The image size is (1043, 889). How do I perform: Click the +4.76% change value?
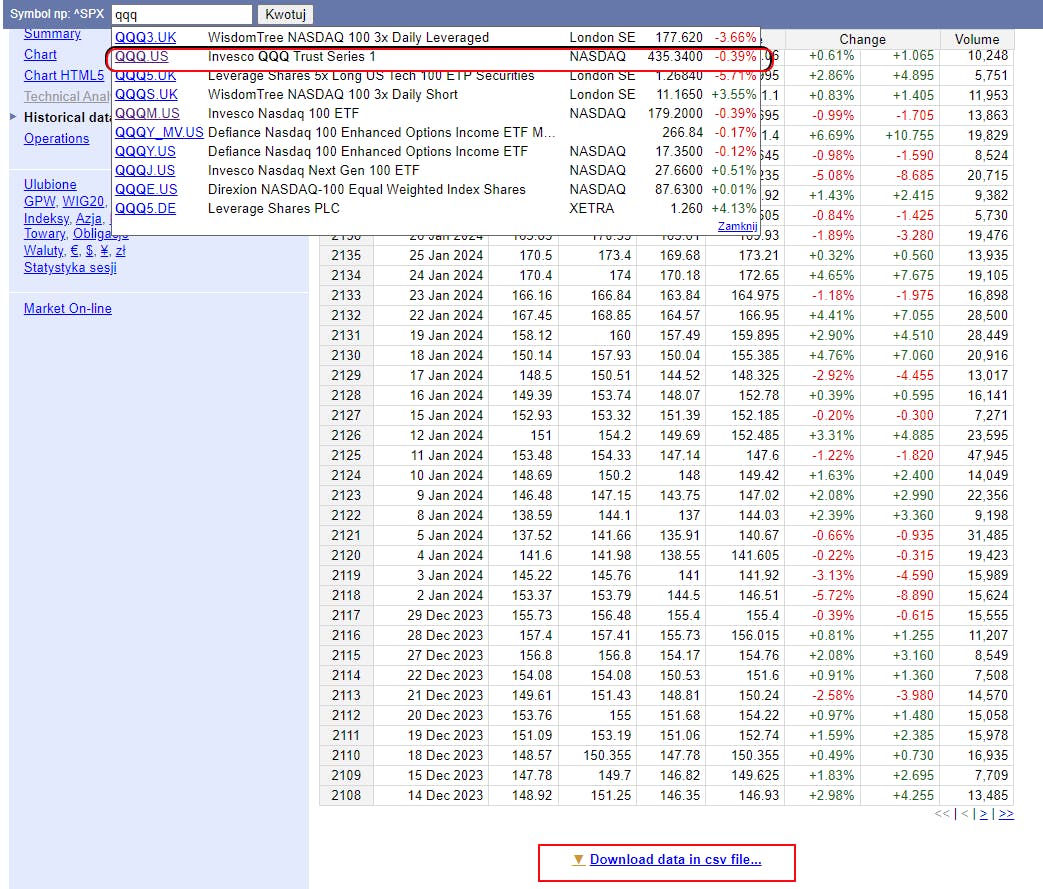pyautogui.click(x=831, y=355)
